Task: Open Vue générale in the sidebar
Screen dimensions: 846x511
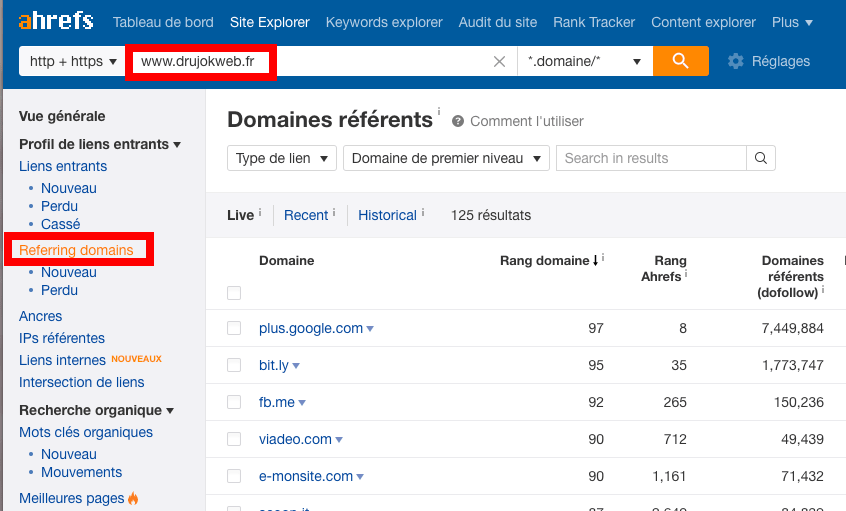Action: 62,116
